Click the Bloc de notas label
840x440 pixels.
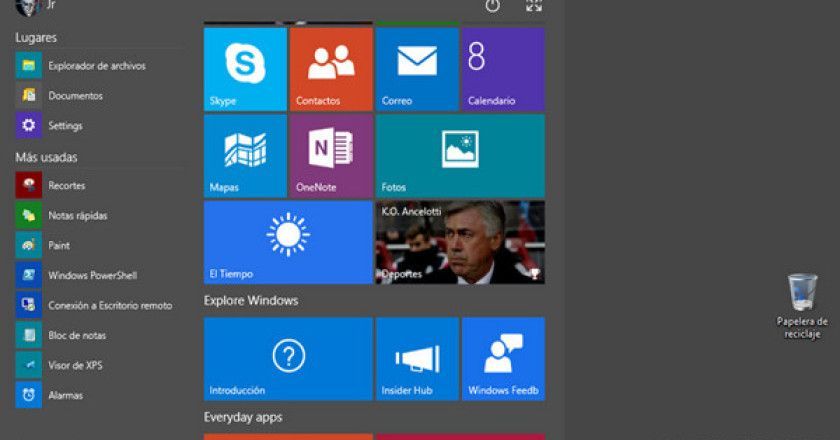click(x=77, y=335)
